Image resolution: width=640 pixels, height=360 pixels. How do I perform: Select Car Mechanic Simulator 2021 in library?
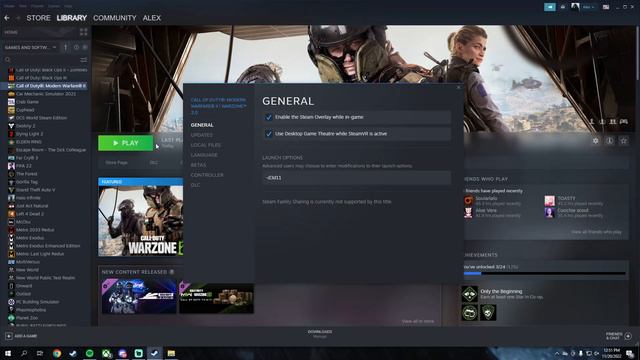pyautogui.click(x=45, y=94)
